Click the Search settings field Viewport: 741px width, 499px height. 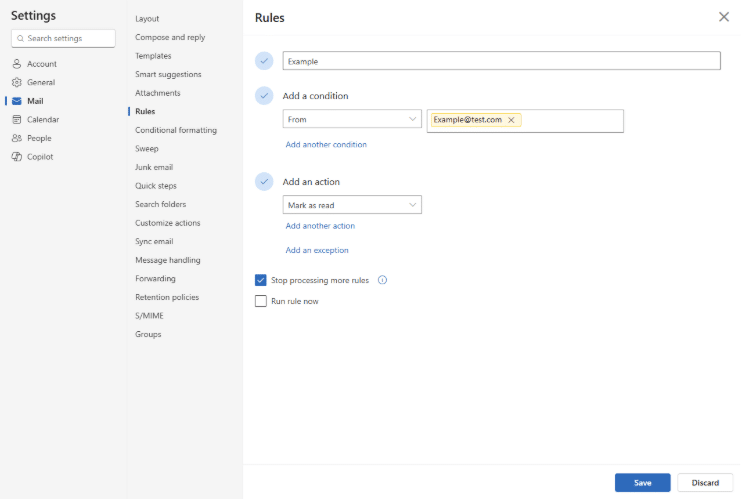60,38
